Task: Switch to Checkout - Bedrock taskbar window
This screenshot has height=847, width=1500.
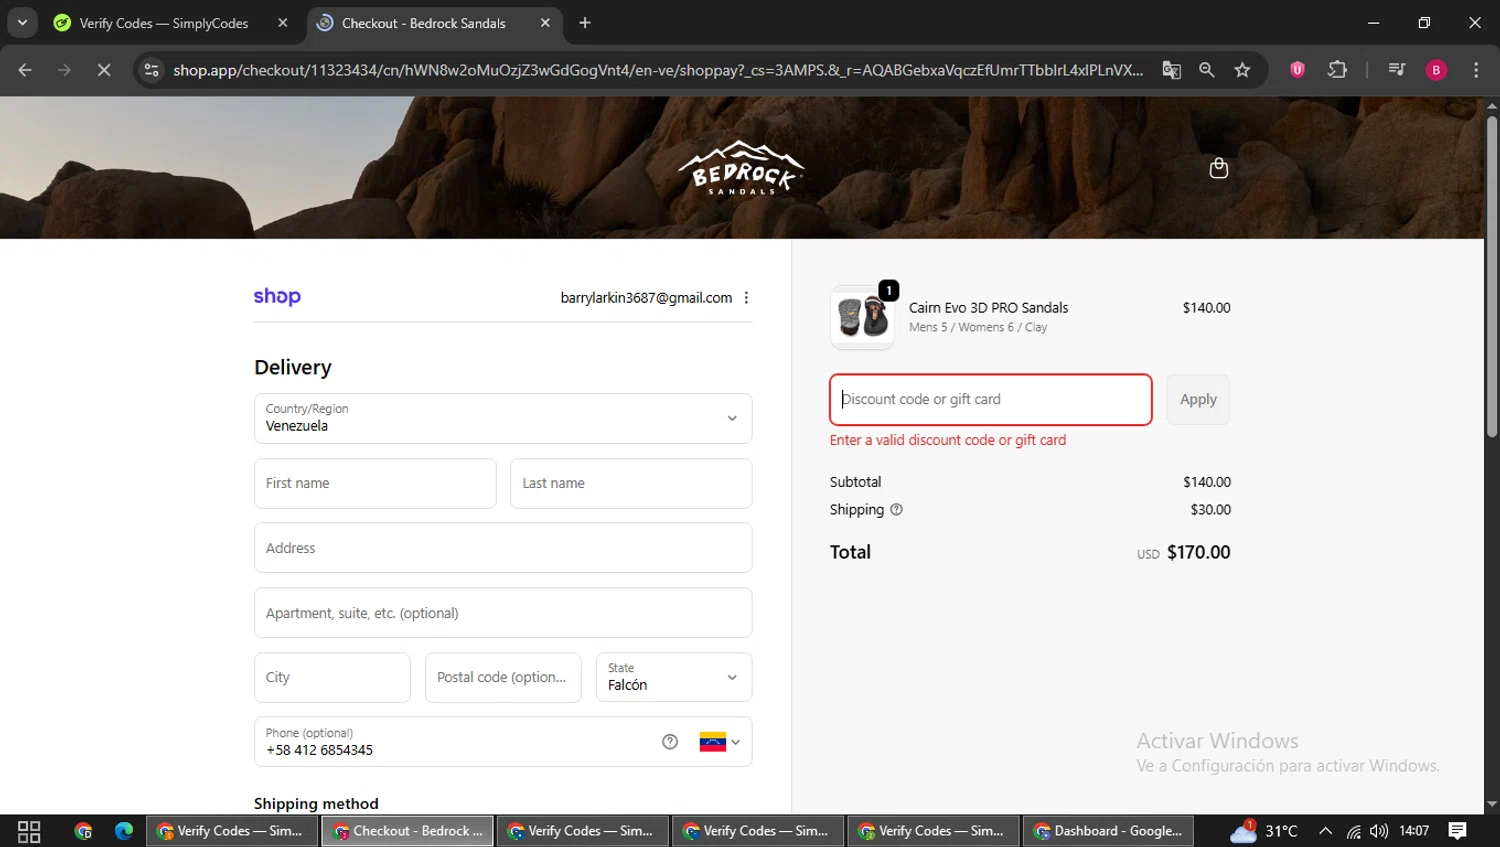Action: click(407, 831)
